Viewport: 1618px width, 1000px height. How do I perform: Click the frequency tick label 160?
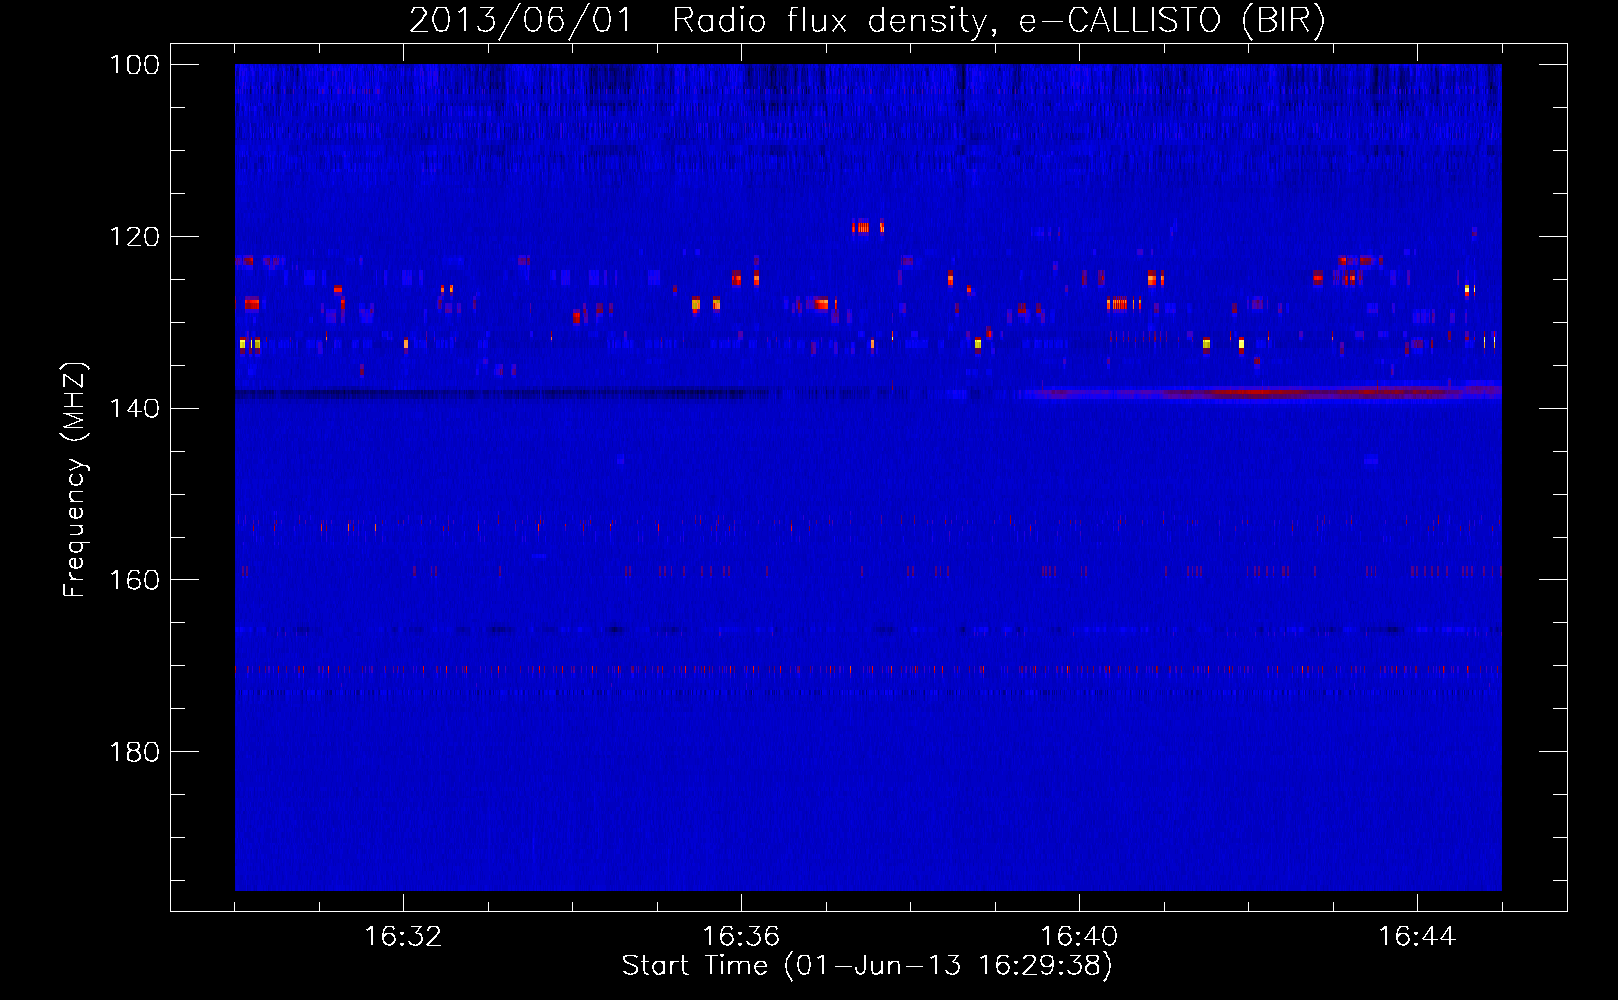135,581
